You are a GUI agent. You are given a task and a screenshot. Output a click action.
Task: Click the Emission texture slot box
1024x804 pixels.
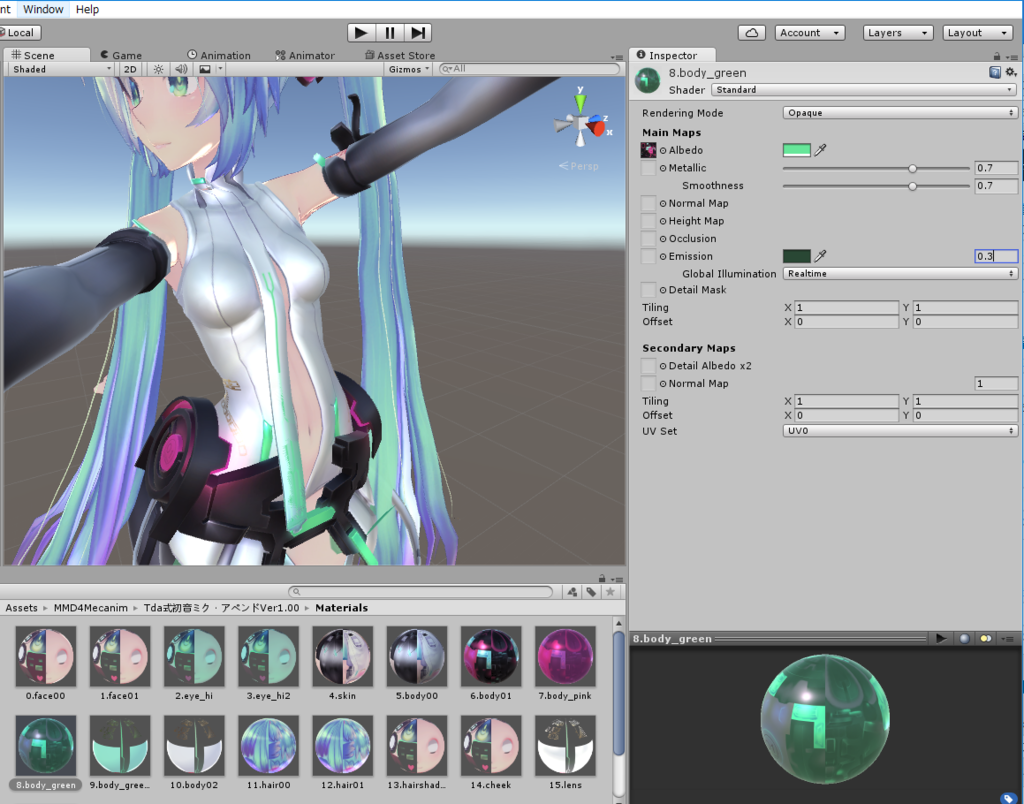(648, 256)
